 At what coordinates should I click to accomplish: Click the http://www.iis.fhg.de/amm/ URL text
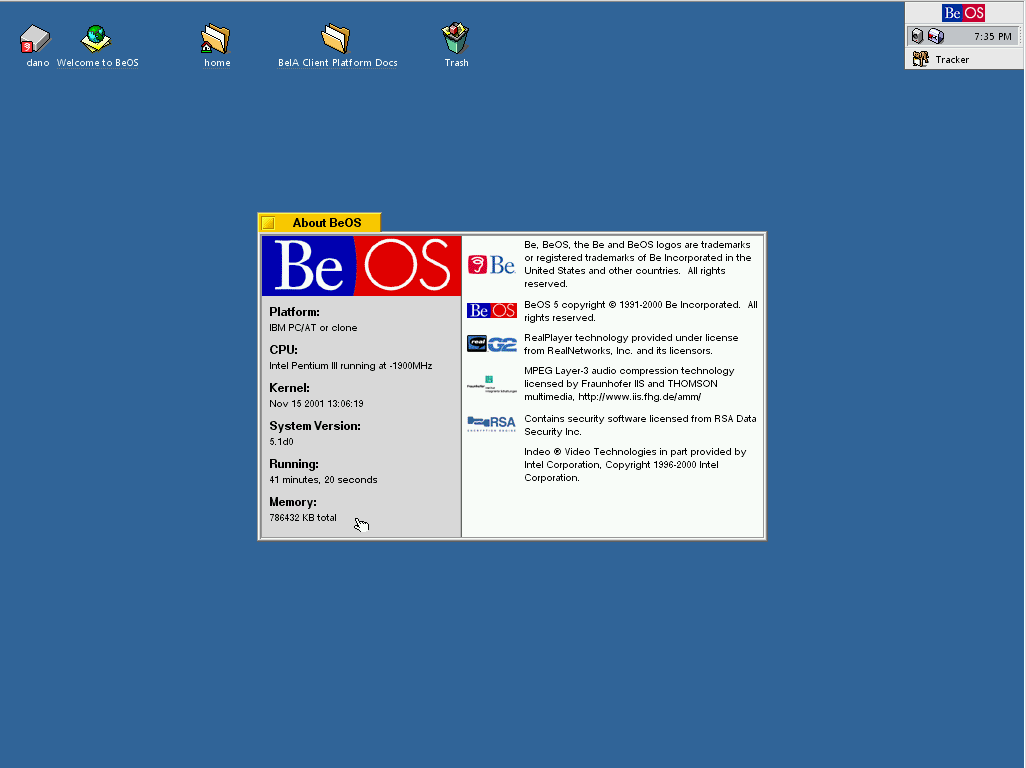(639, 396)
